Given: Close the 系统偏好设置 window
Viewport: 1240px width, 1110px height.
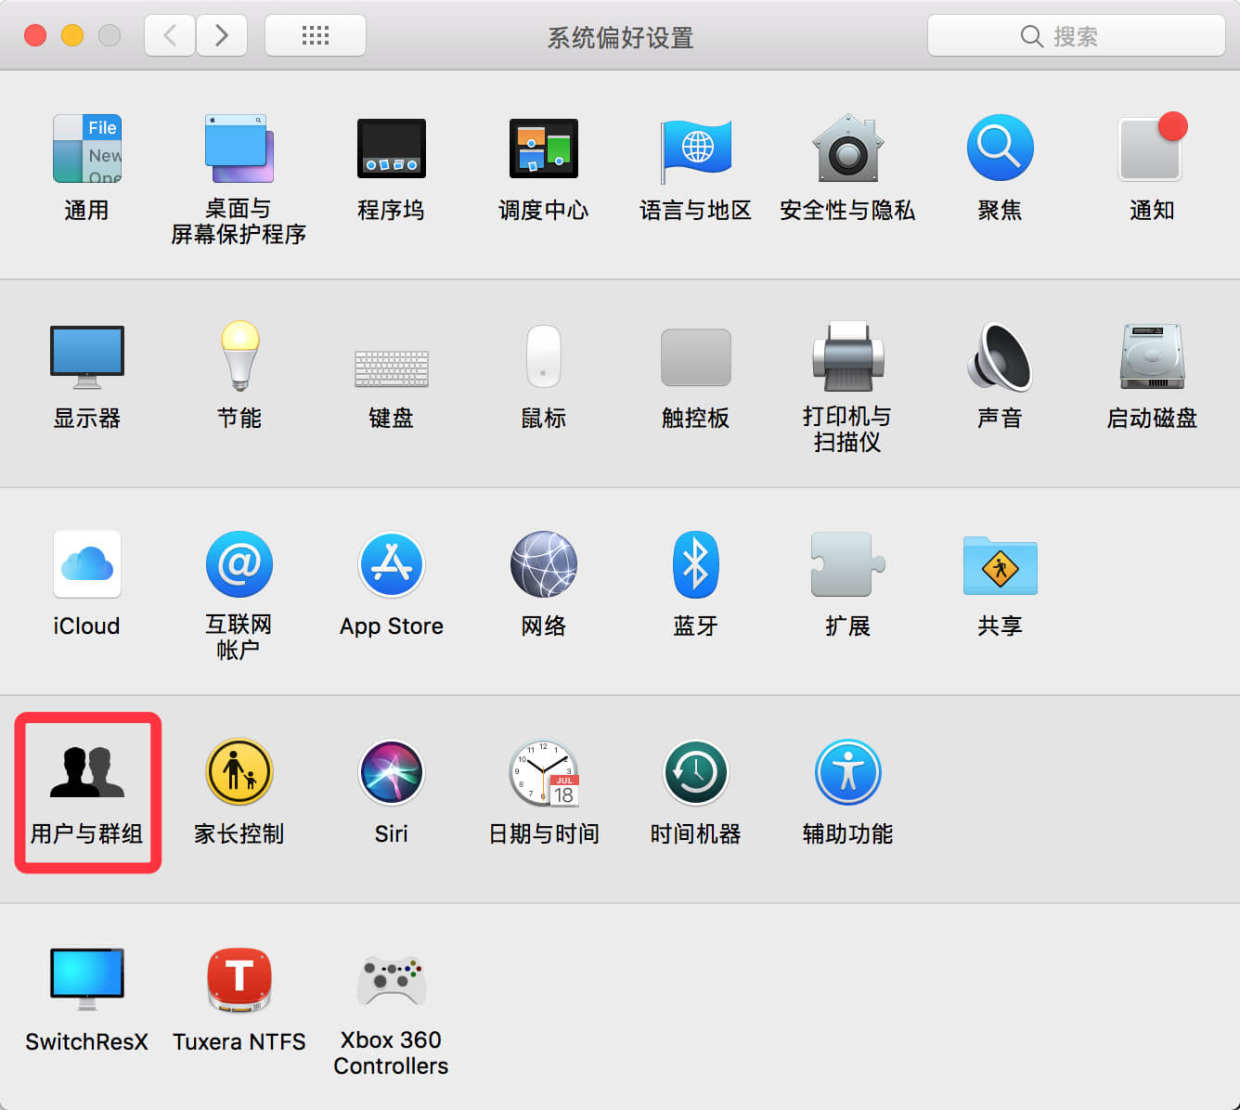Looking at the screenshot, I should point(35,36).
